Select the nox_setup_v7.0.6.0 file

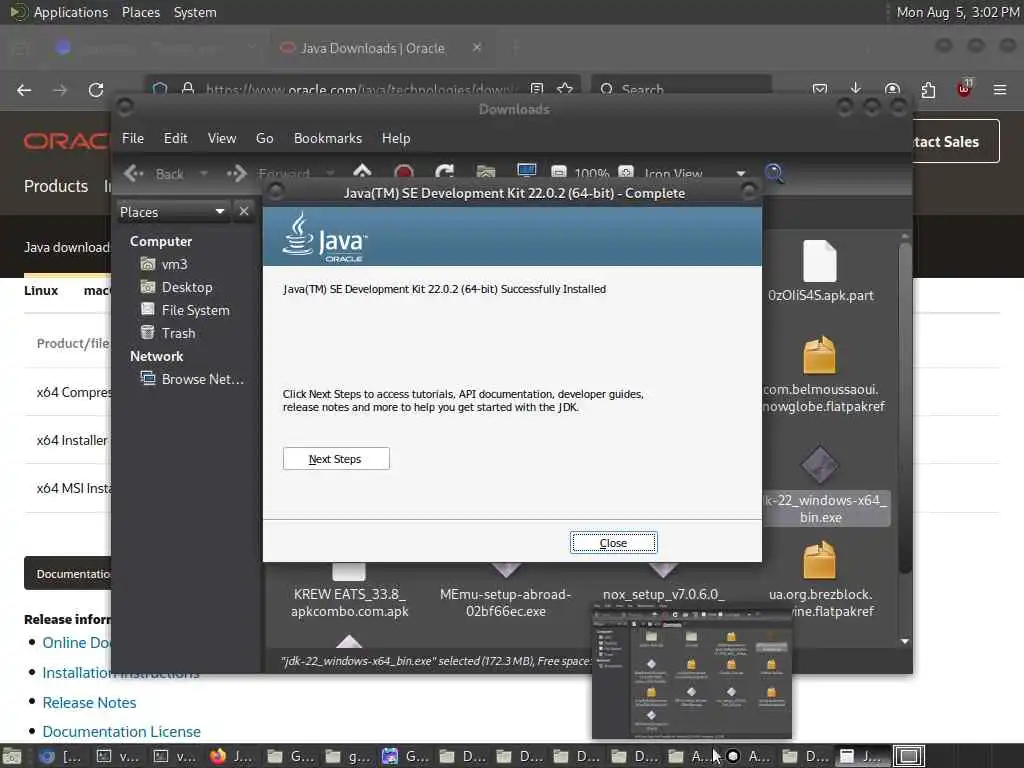point(664,594)
